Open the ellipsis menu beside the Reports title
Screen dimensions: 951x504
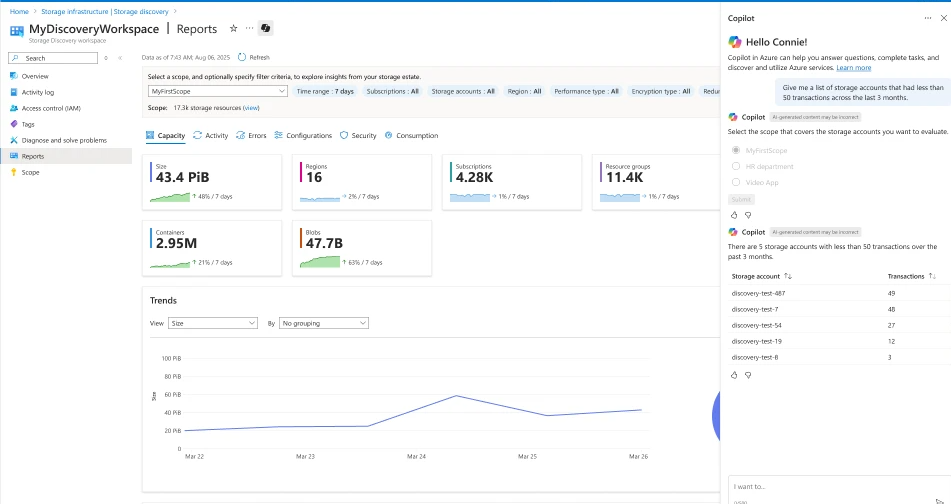point(249,29)
